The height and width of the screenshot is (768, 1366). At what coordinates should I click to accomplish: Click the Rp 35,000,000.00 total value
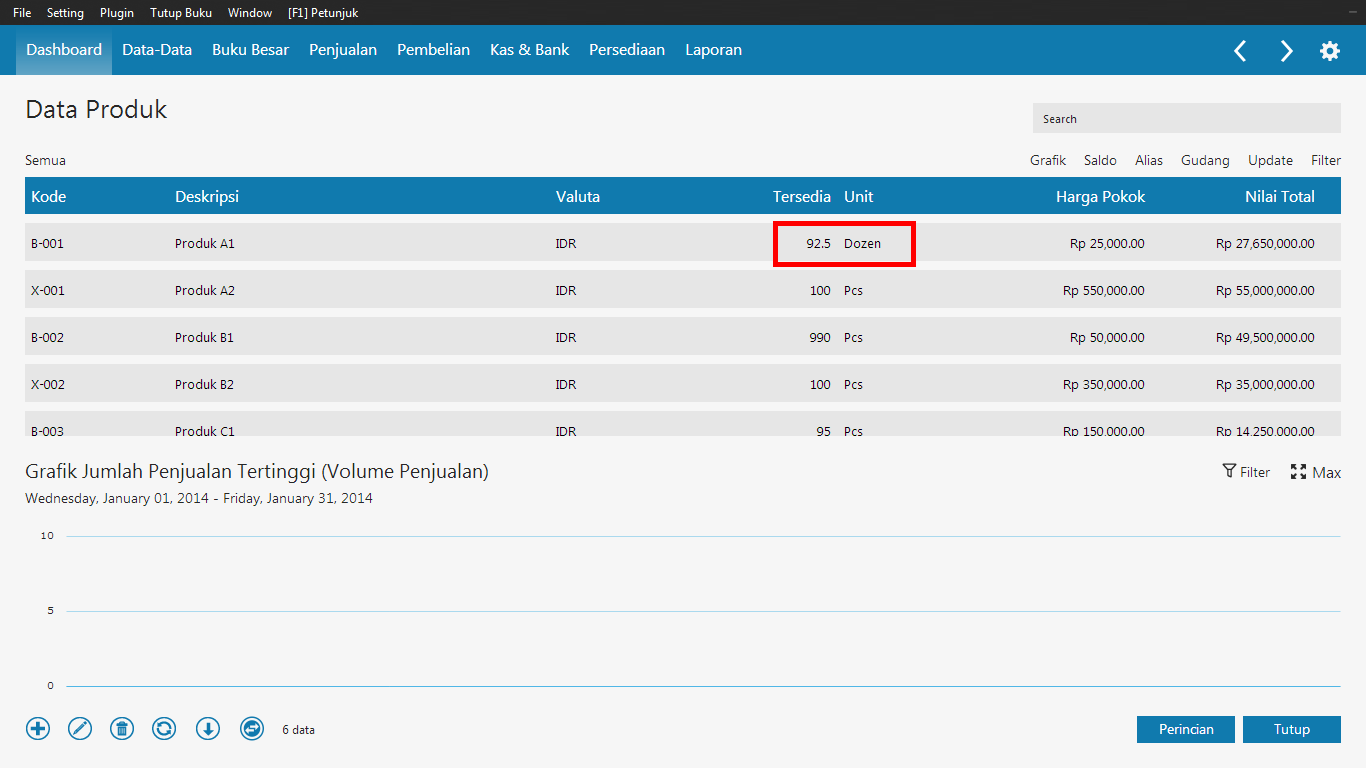click(1265, 384)
